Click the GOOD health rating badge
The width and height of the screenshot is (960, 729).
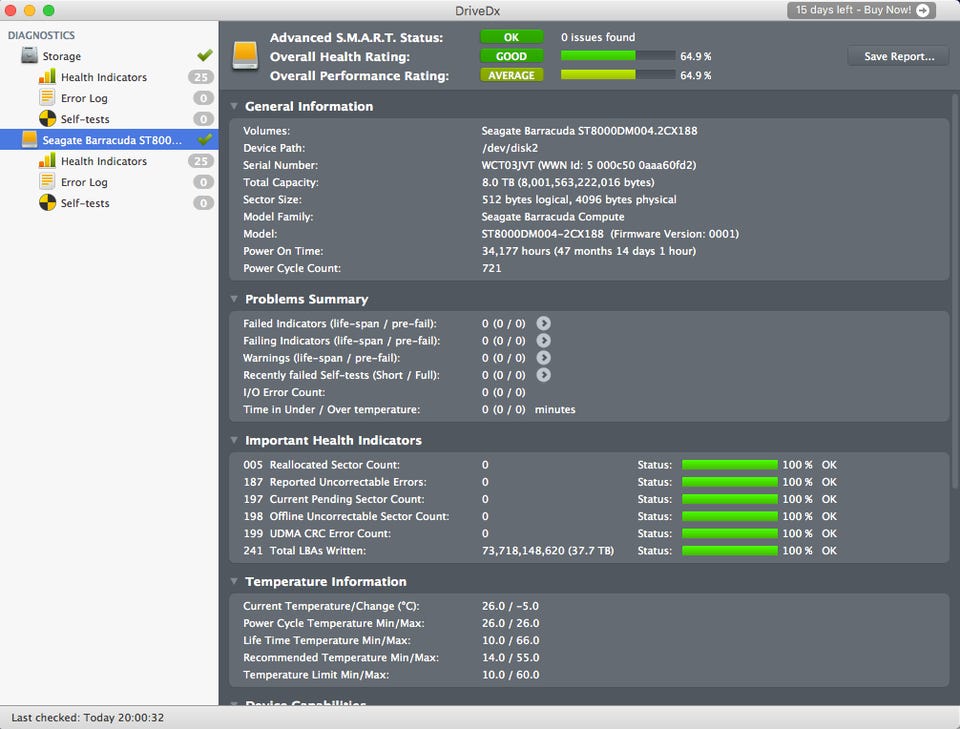[511, 56]
